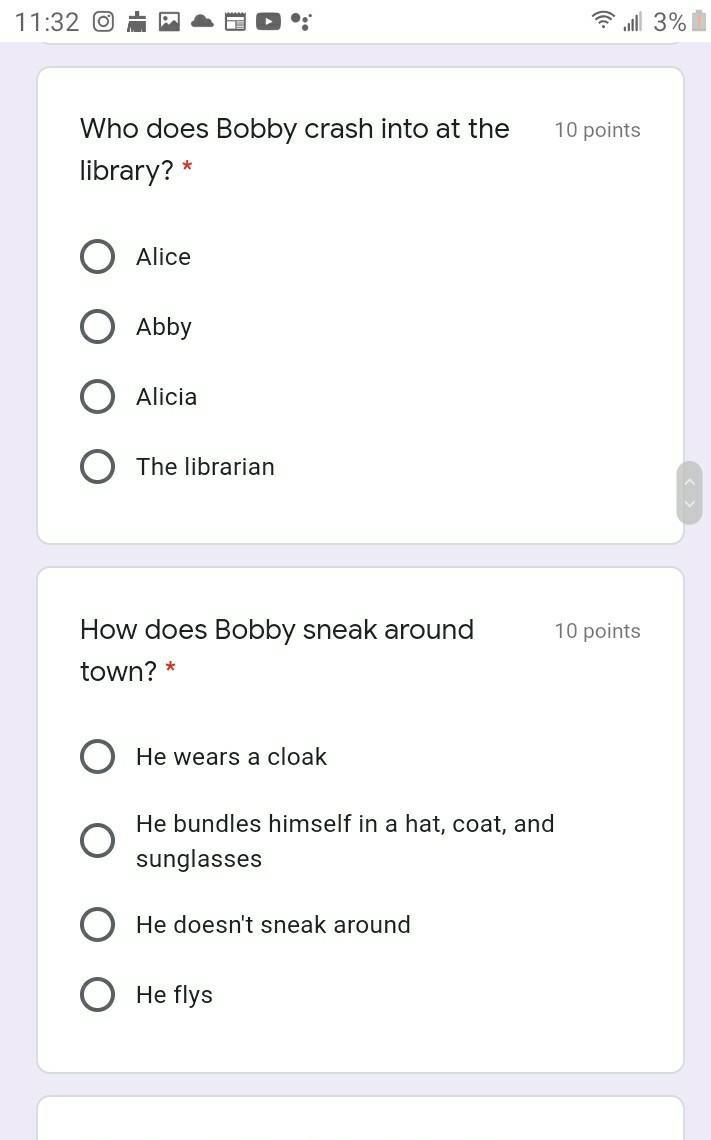Tap the cloud notification icon
Viewport: 711px width, 1140px height.
click(202, 22)
